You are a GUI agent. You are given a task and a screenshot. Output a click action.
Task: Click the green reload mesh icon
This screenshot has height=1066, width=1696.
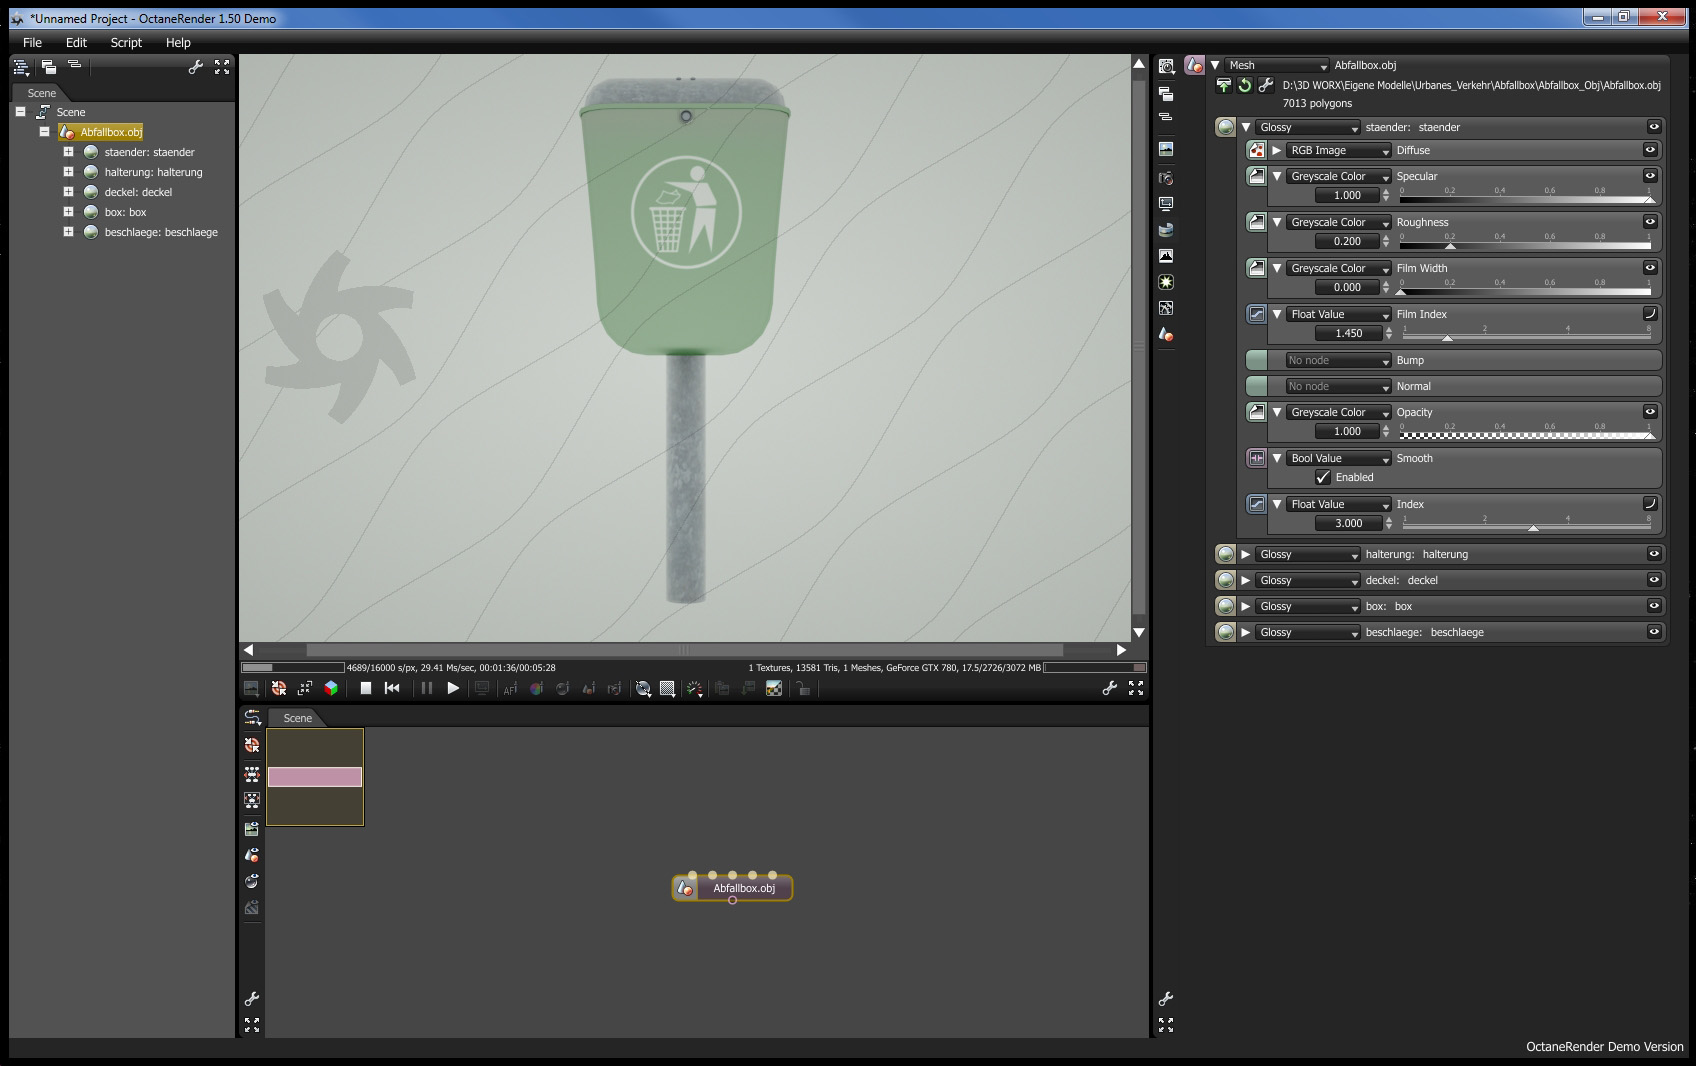pyautogui.click(x=1244, y=86)
